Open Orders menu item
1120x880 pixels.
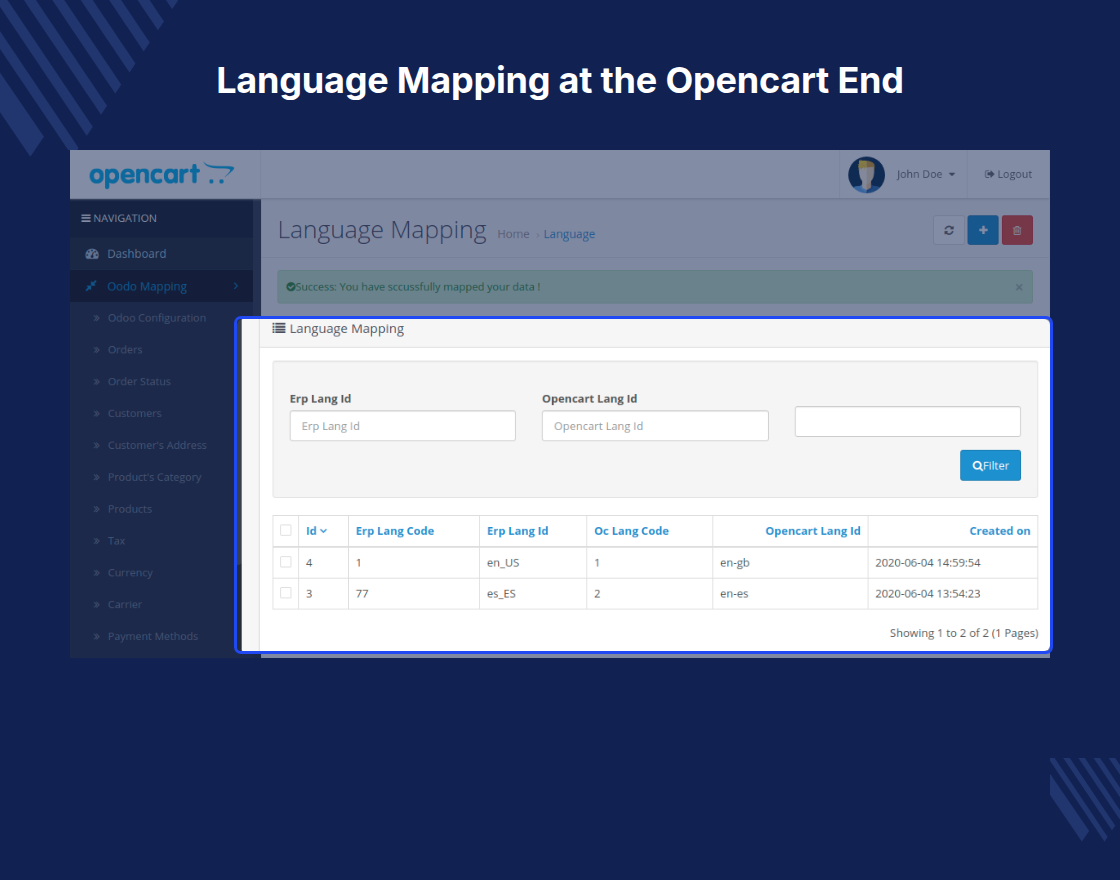click(125, 350)
